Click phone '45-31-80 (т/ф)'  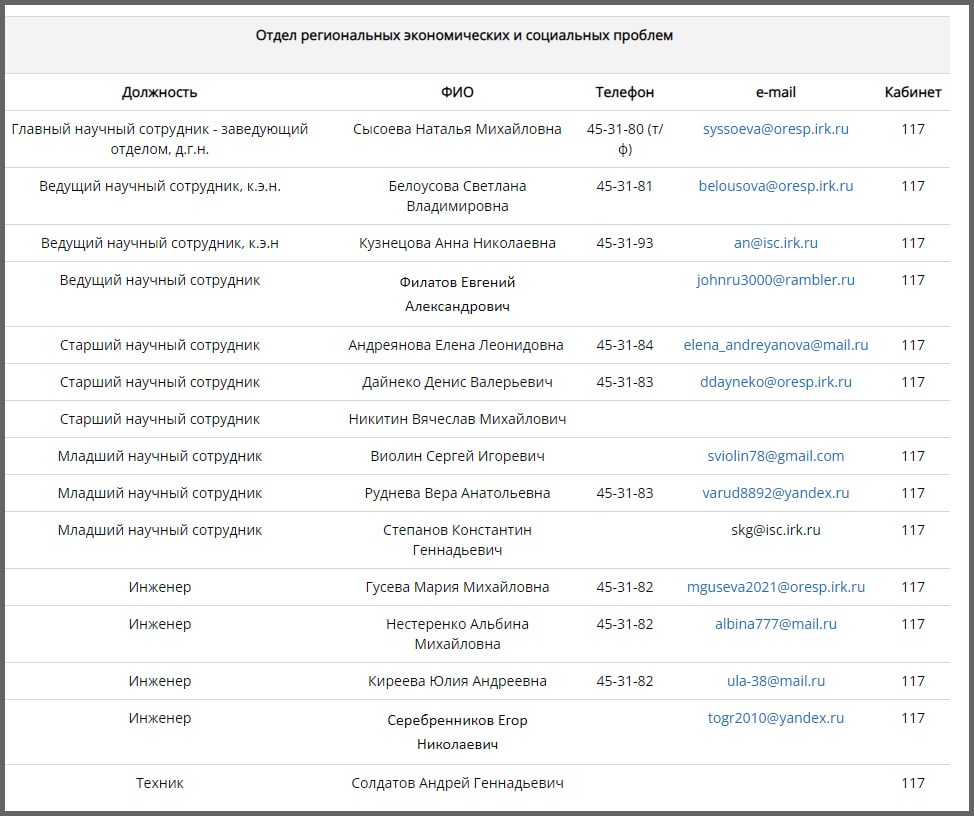tap(624, 139)
